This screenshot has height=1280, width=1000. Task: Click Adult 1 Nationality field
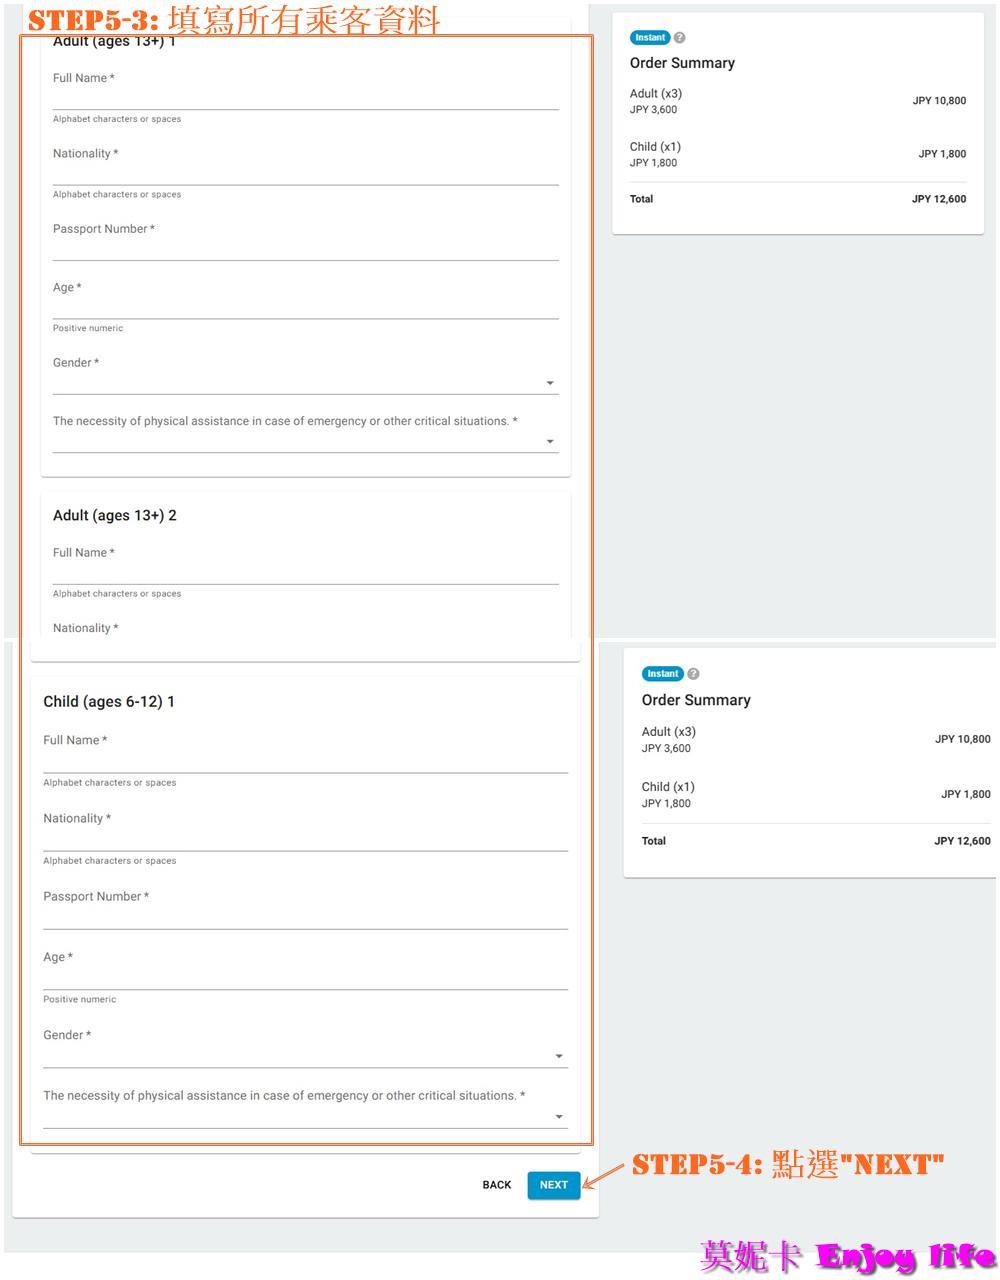tap(305, 174)
